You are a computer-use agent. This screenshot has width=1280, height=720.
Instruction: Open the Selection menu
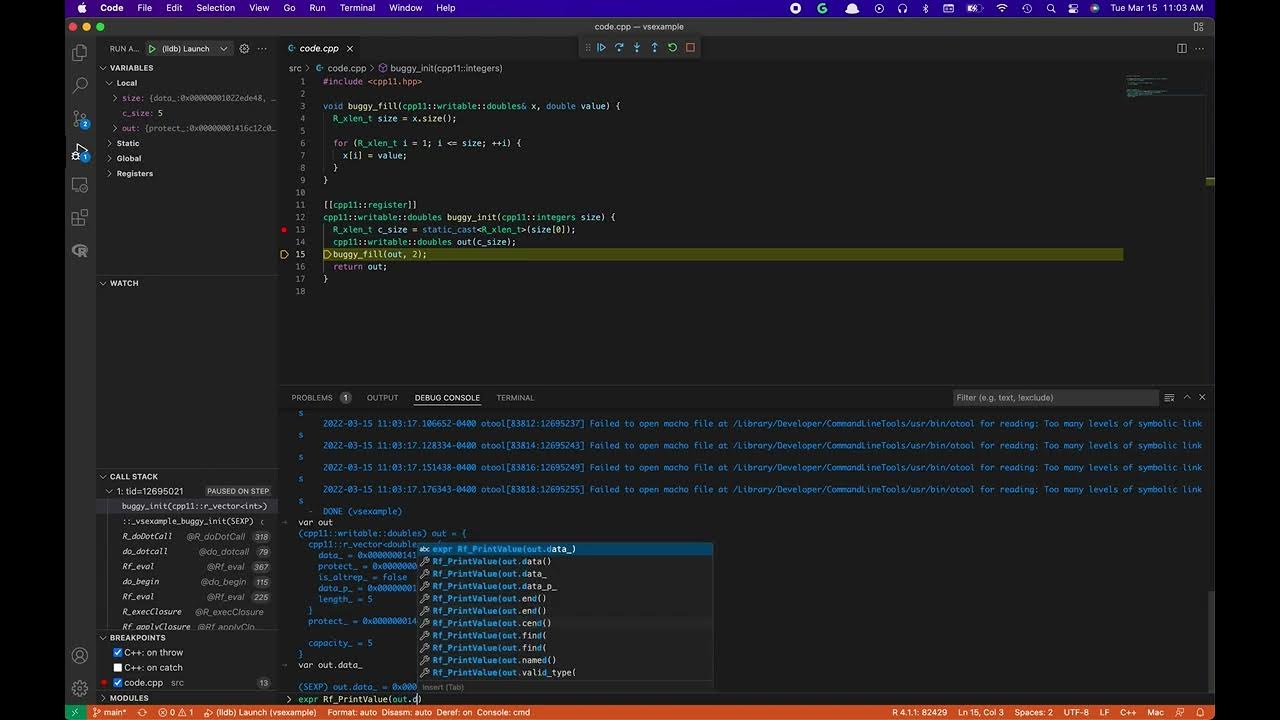216,8
